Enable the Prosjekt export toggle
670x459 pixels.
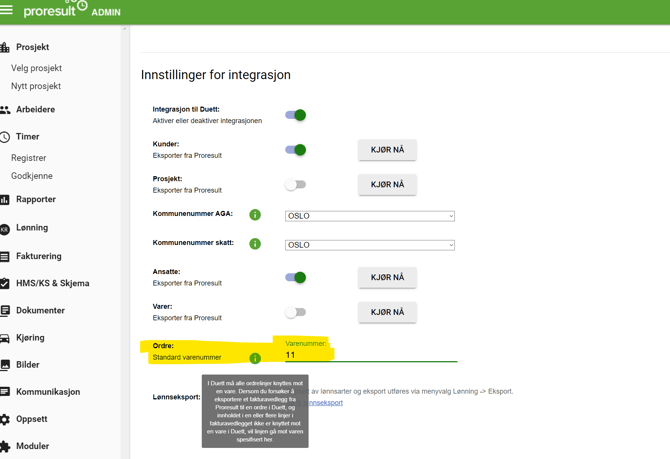(295, 185)
